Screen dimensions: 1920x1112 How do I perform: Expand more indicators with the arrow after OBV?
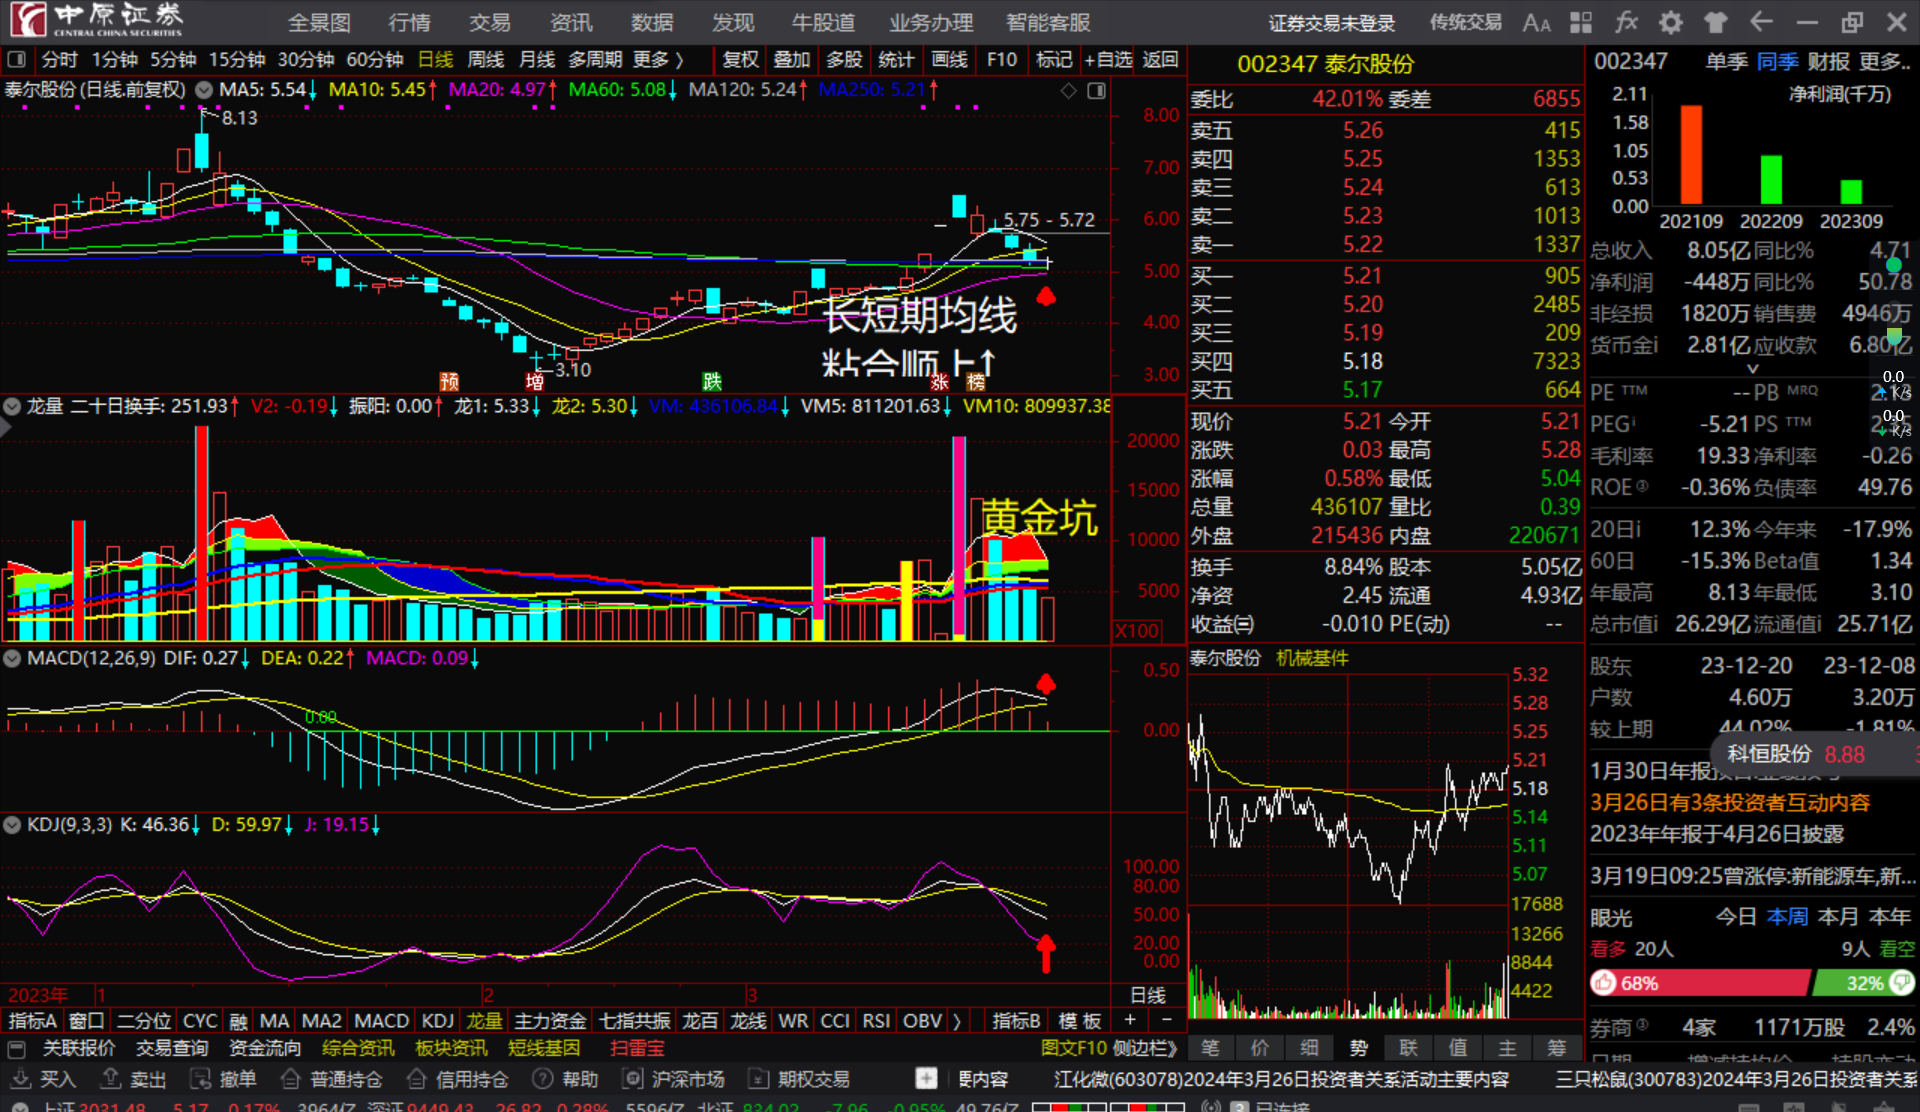[x=957, y=1021]
